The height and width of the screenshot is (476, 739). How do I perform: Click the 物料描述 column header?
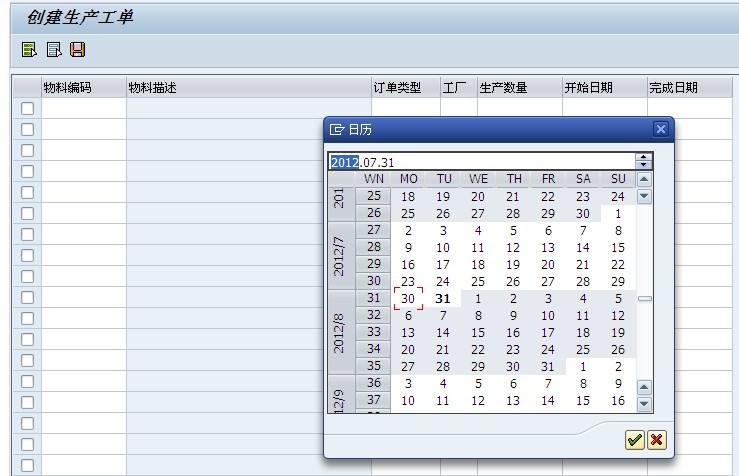(249, 88)
